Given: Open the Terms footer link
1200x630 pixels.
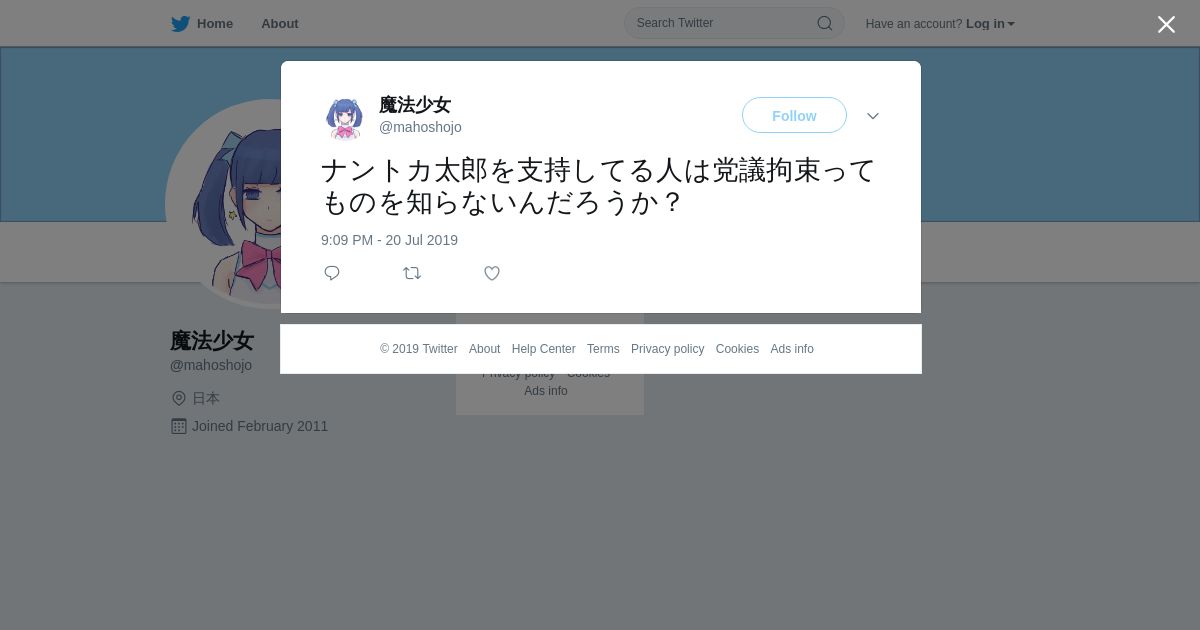Looking at the screenshot, I should (603, 349).
